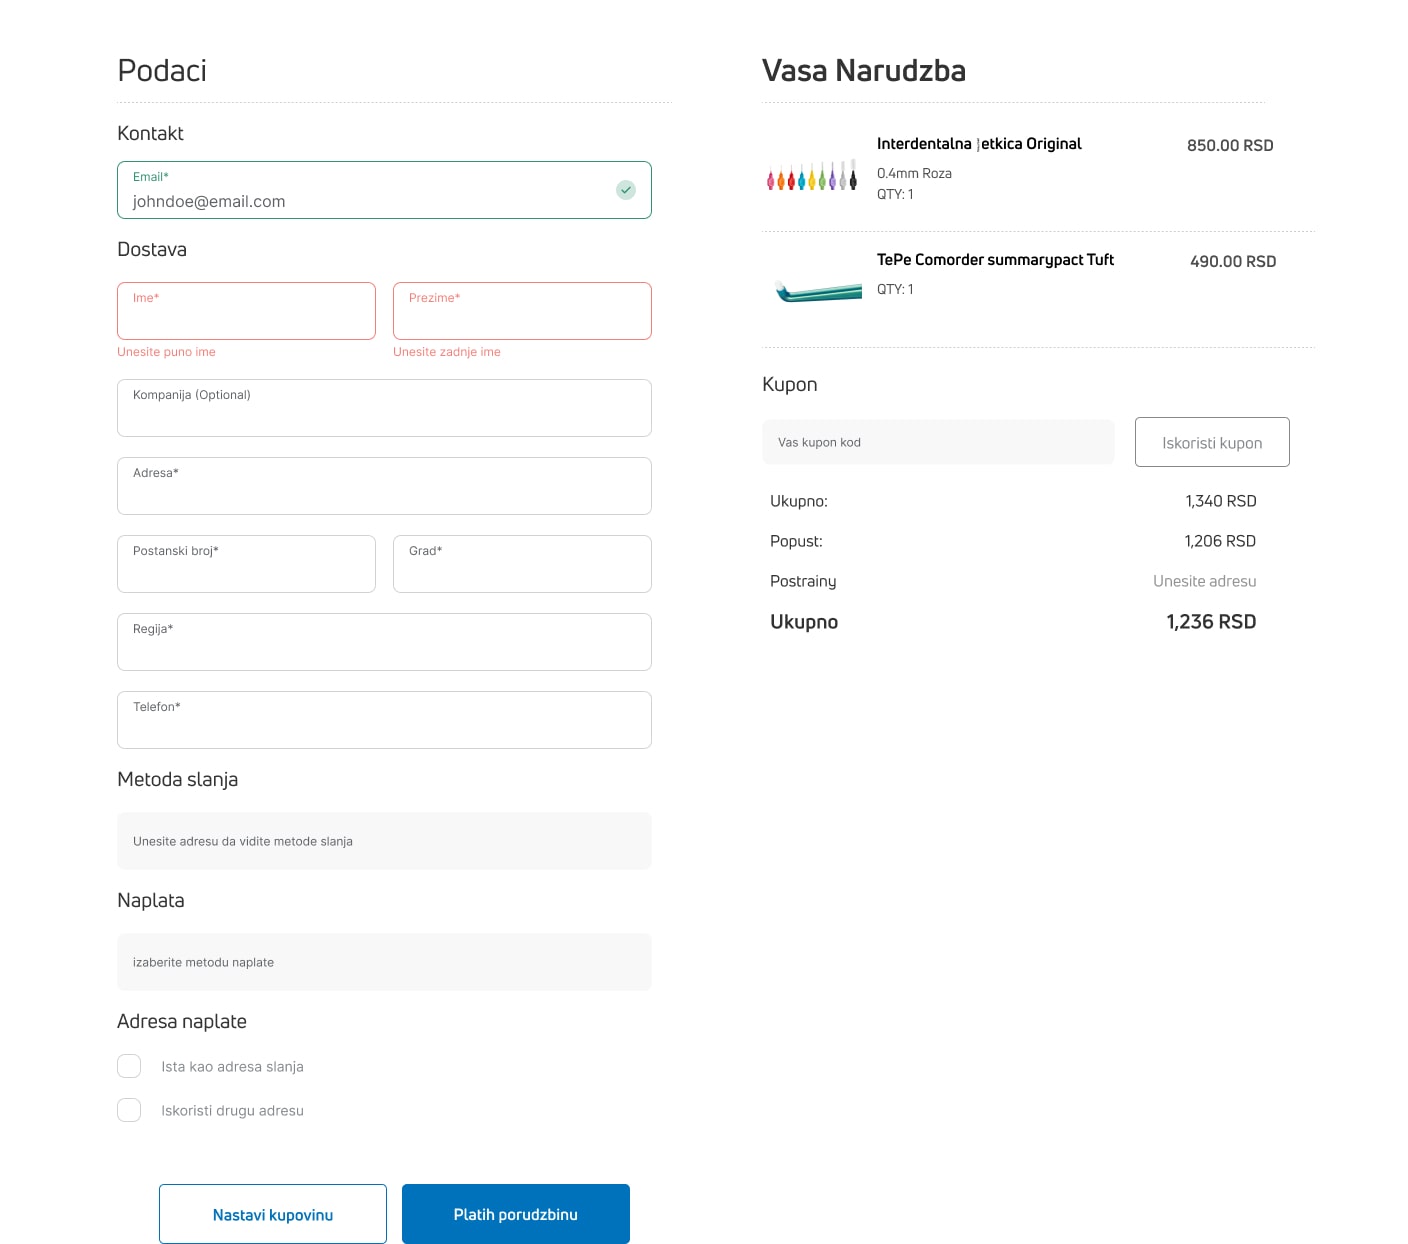Focus the 'Vas kupon kod' input
This screenshot has width=1408, height=1244.
tap(938, 442)
